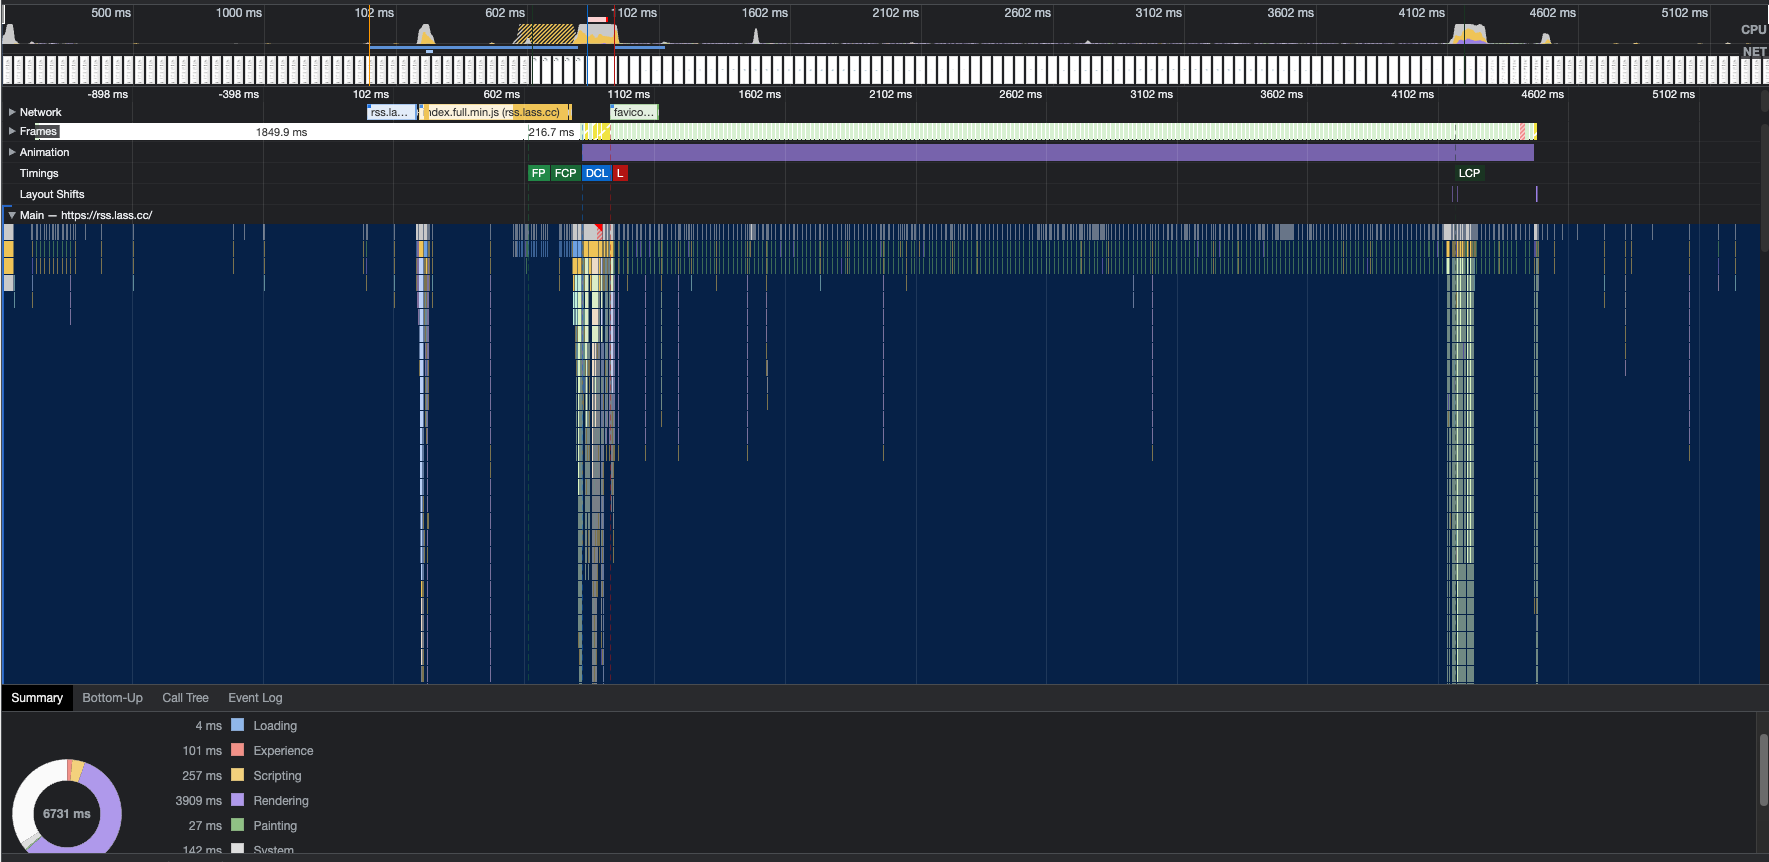Click the blue DCL marker
Image resolution: width=1769 pixels, height=862 pixels.
coord(596,173)
